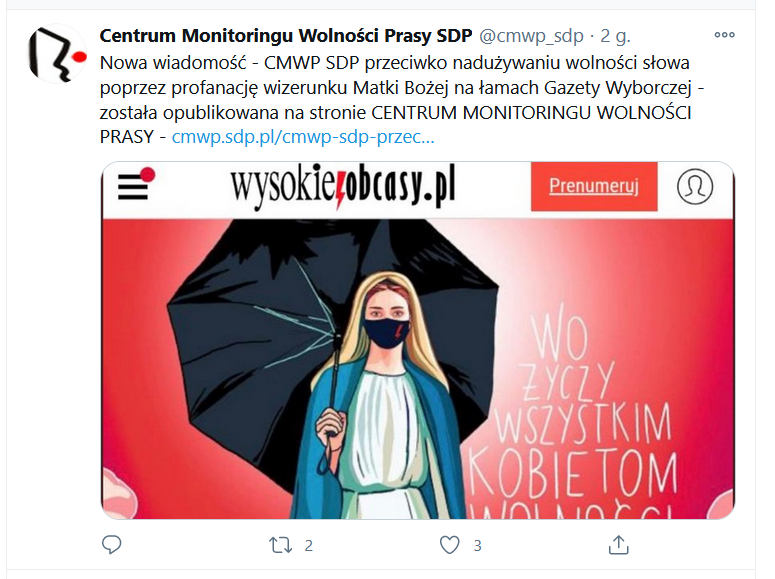Open the tweet's 2 g. timestamp

coord(615,36)
